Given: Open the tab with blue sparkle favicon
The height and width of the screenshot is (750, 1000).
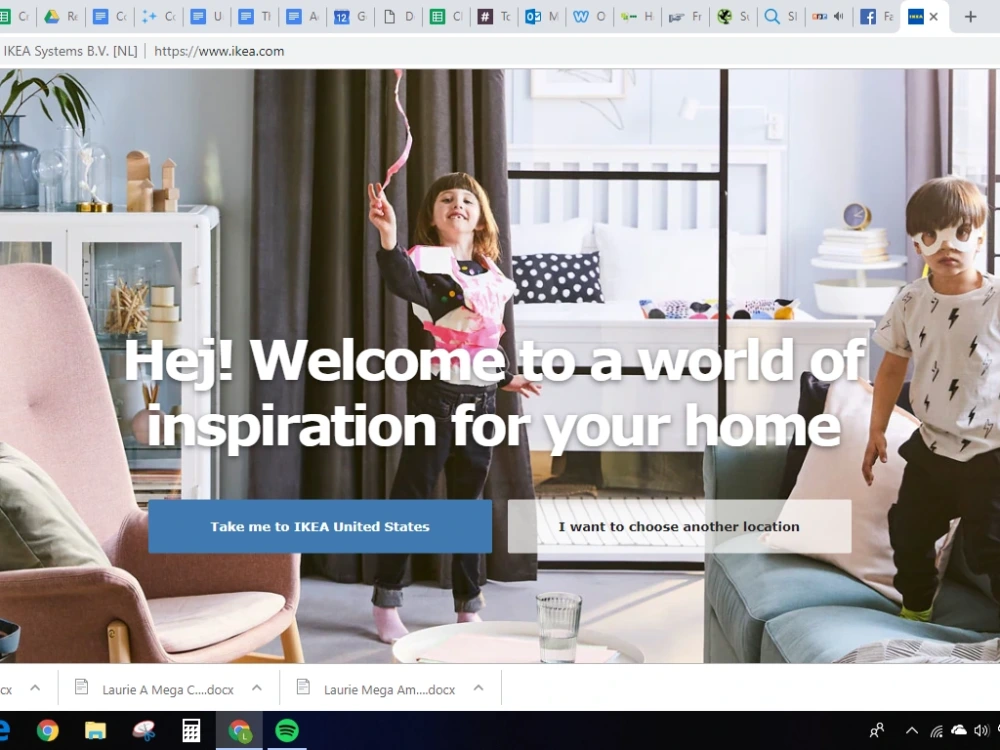Looking at the screenshot, I should tap(159, 17).
